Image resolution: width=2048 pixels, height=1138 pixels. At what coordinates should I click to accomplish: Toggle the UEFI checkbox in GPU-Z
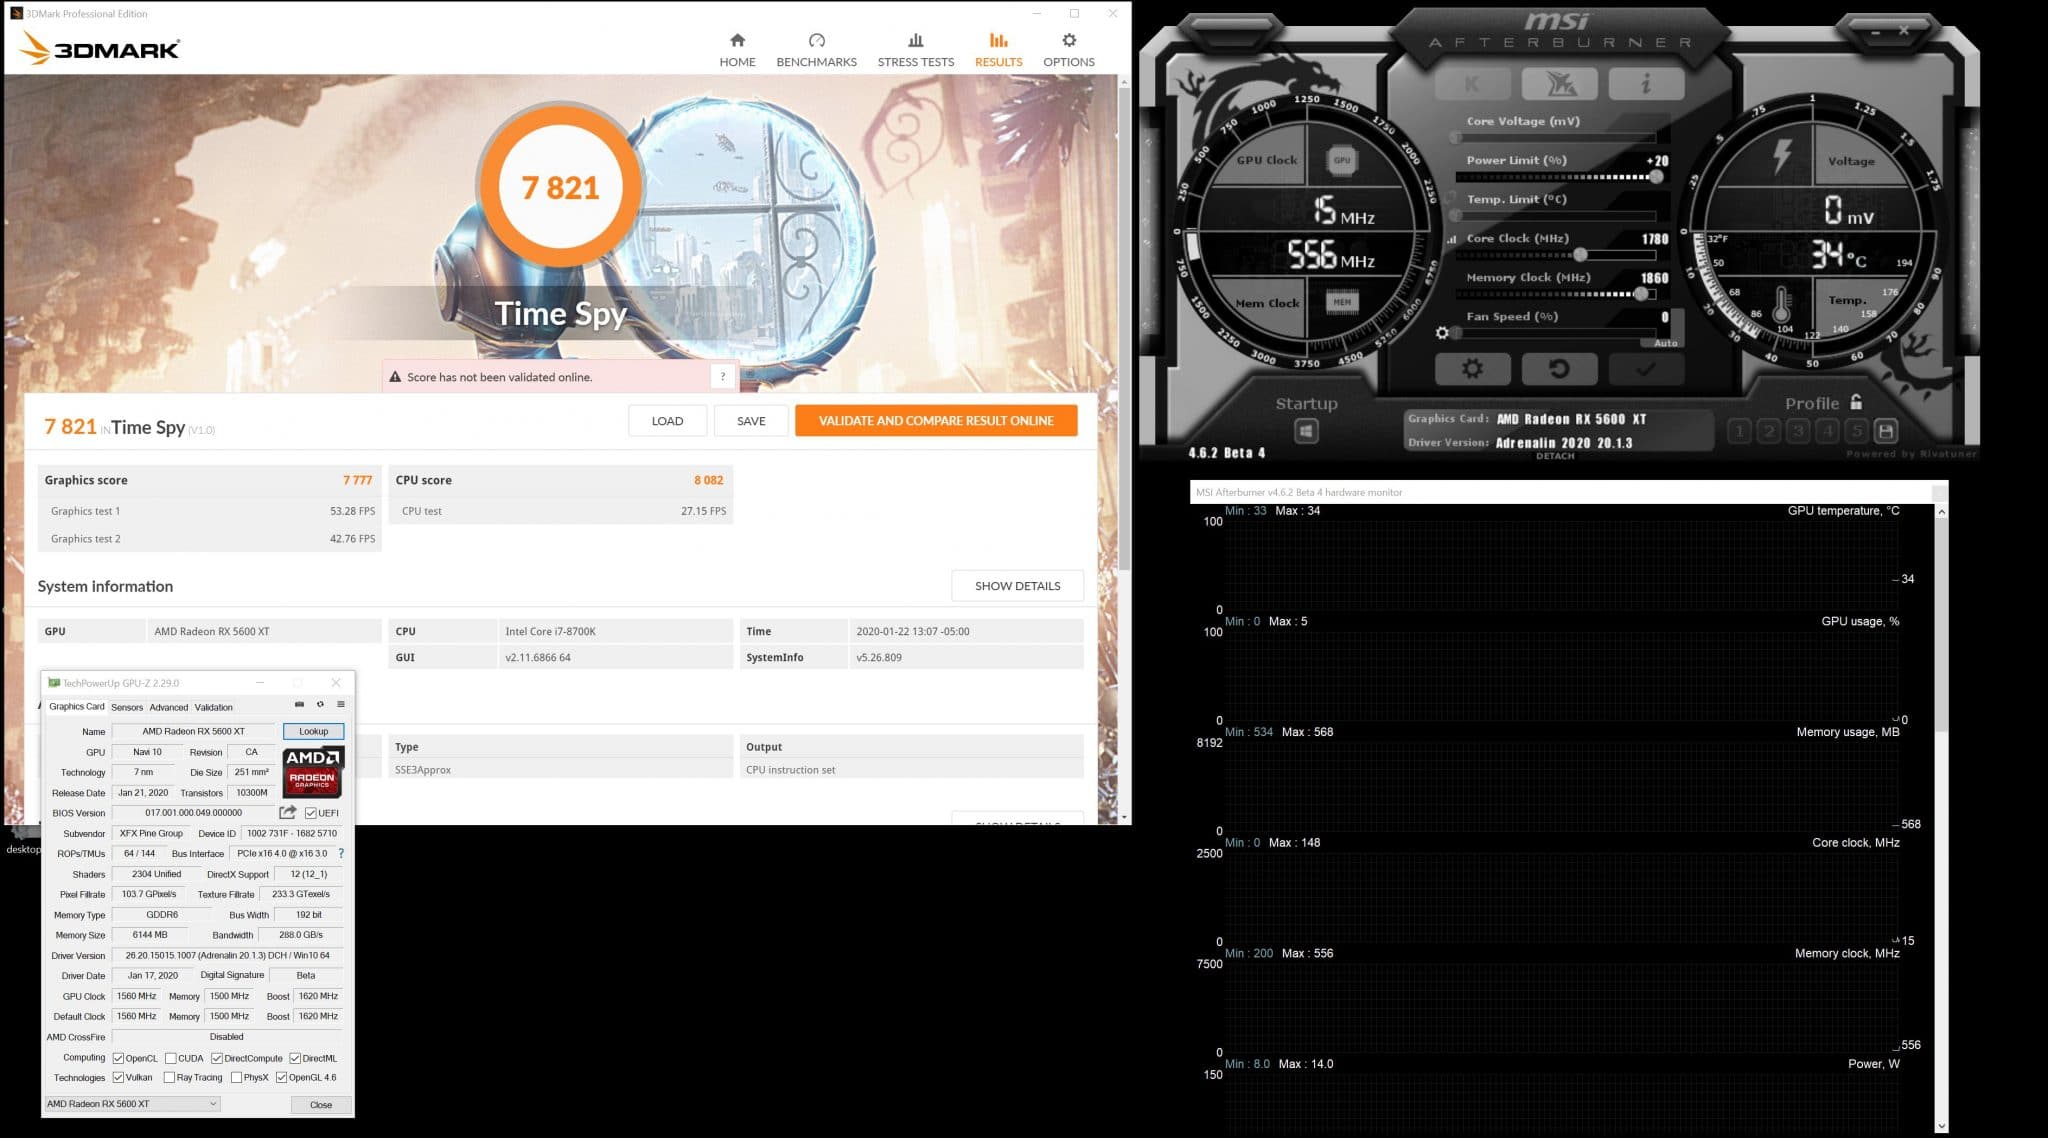click(x=311, y=813)
